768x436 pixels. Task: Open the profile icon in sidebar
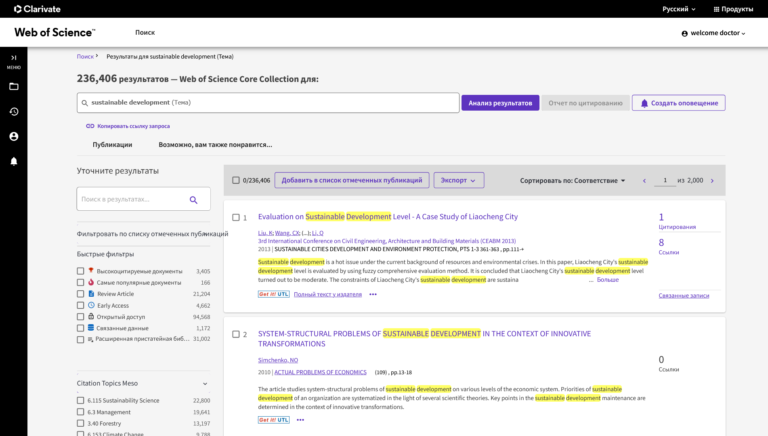[14, 136]
